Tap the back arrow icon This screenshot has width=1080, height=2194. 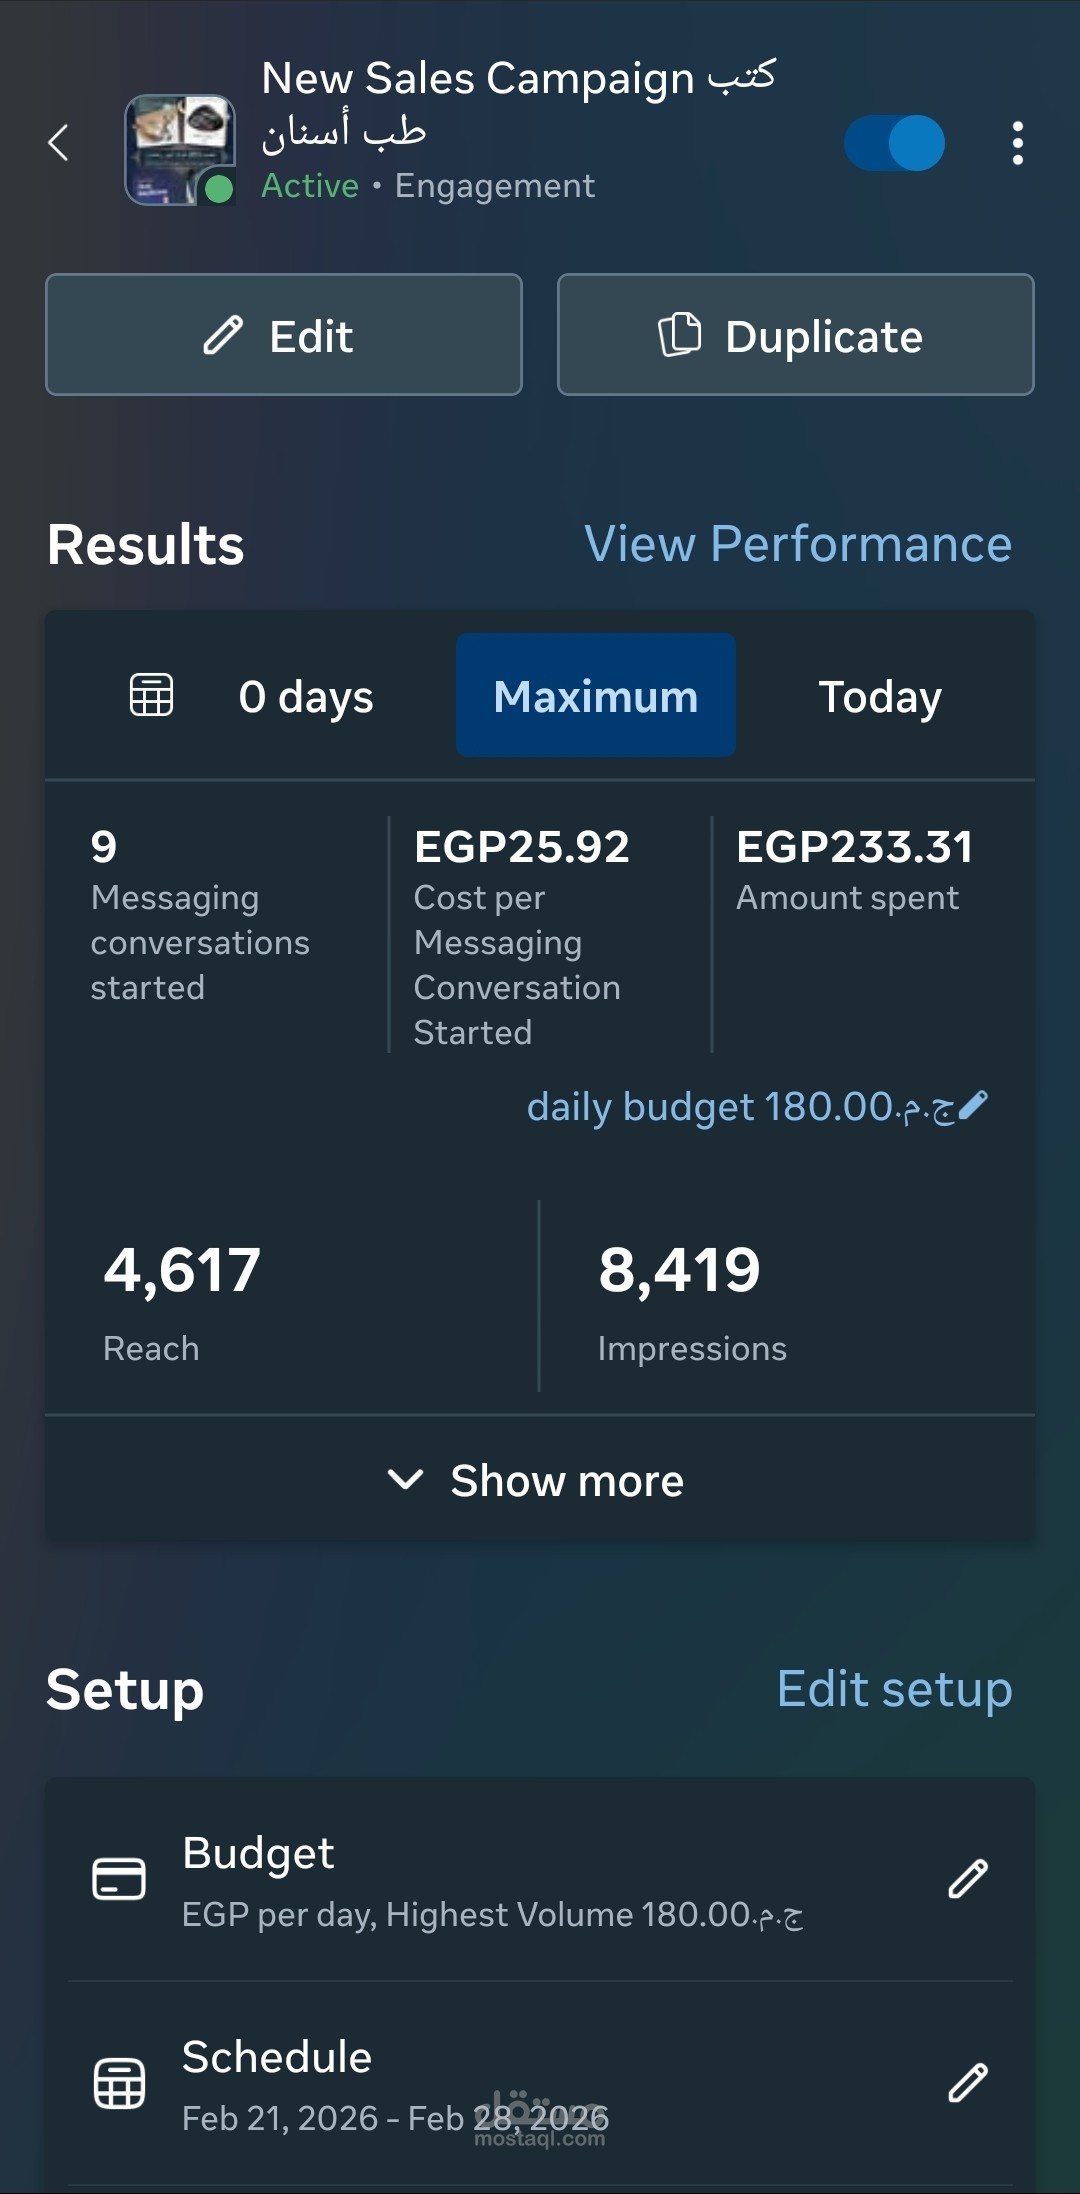59,143
